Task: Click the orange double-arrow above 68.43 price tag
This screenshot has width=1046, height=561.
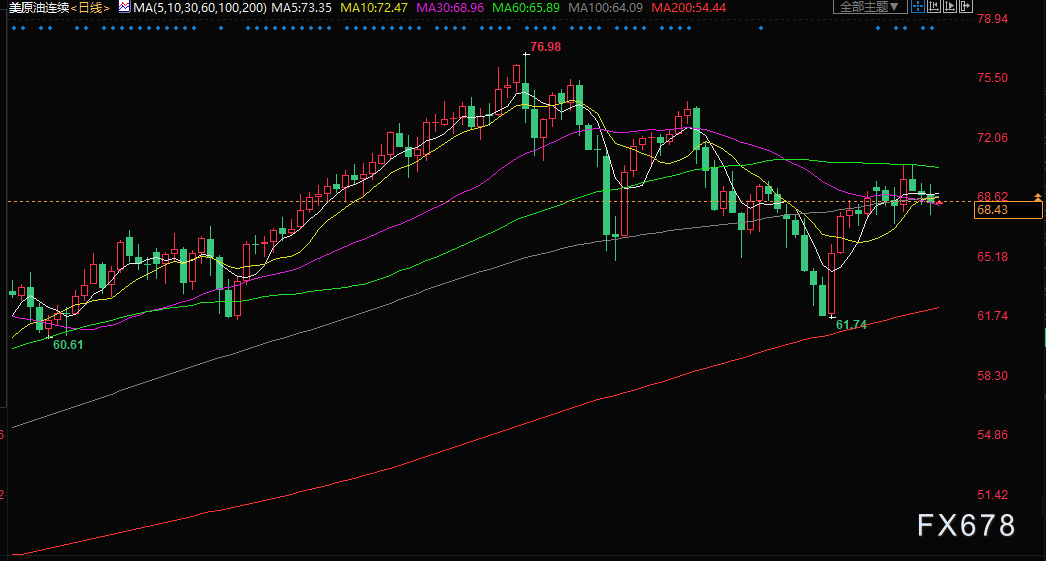Action: pos(1040,196)
